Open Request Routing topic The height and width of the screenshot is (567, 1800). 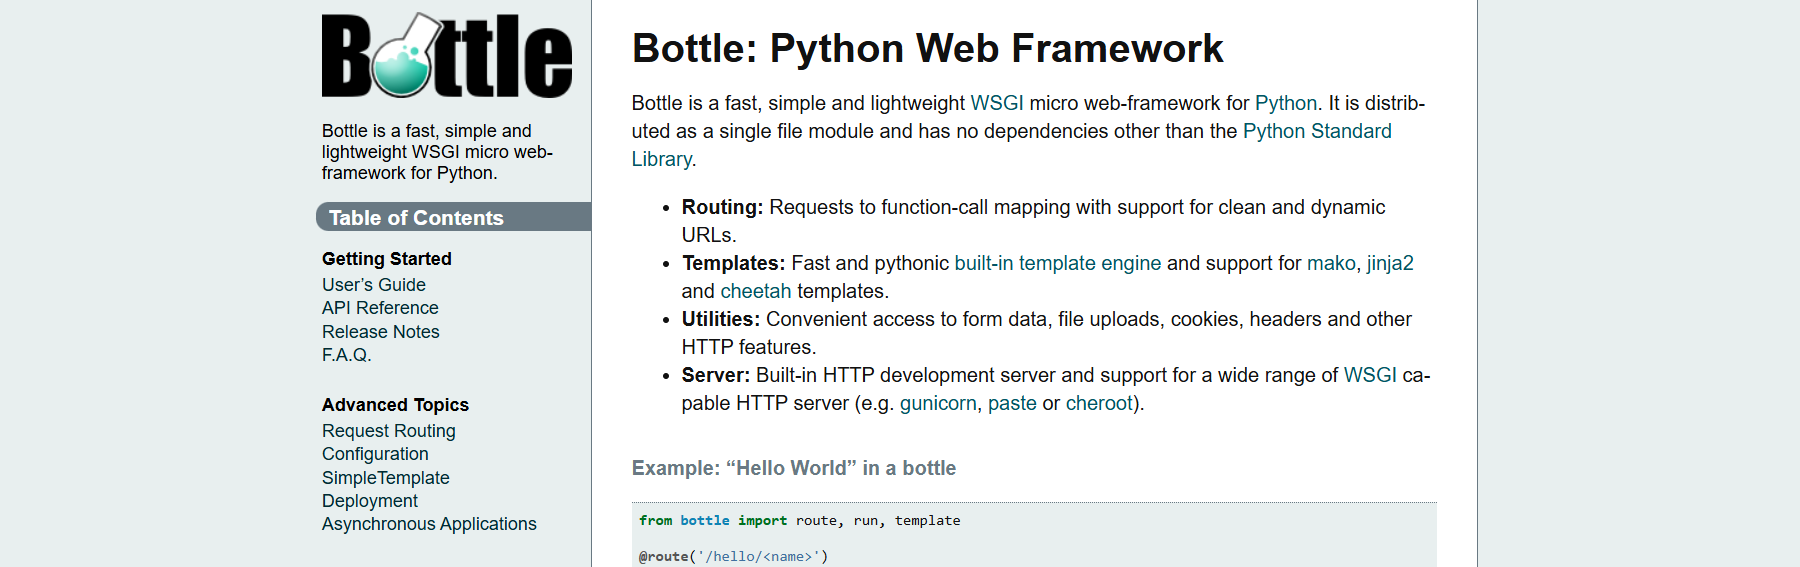(388, 431)
